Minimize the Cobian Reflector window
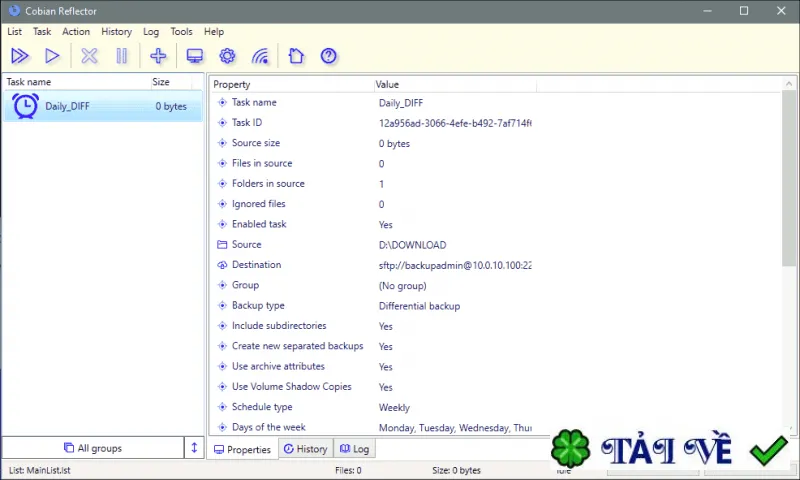 (x=707, y=11)
